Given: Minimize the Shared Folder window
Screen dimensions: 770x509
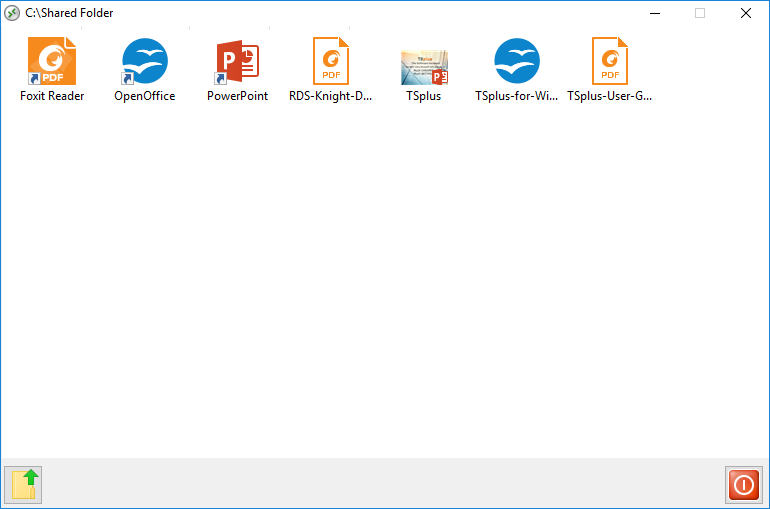Looking at the screenshot, I should pos(654,13).
